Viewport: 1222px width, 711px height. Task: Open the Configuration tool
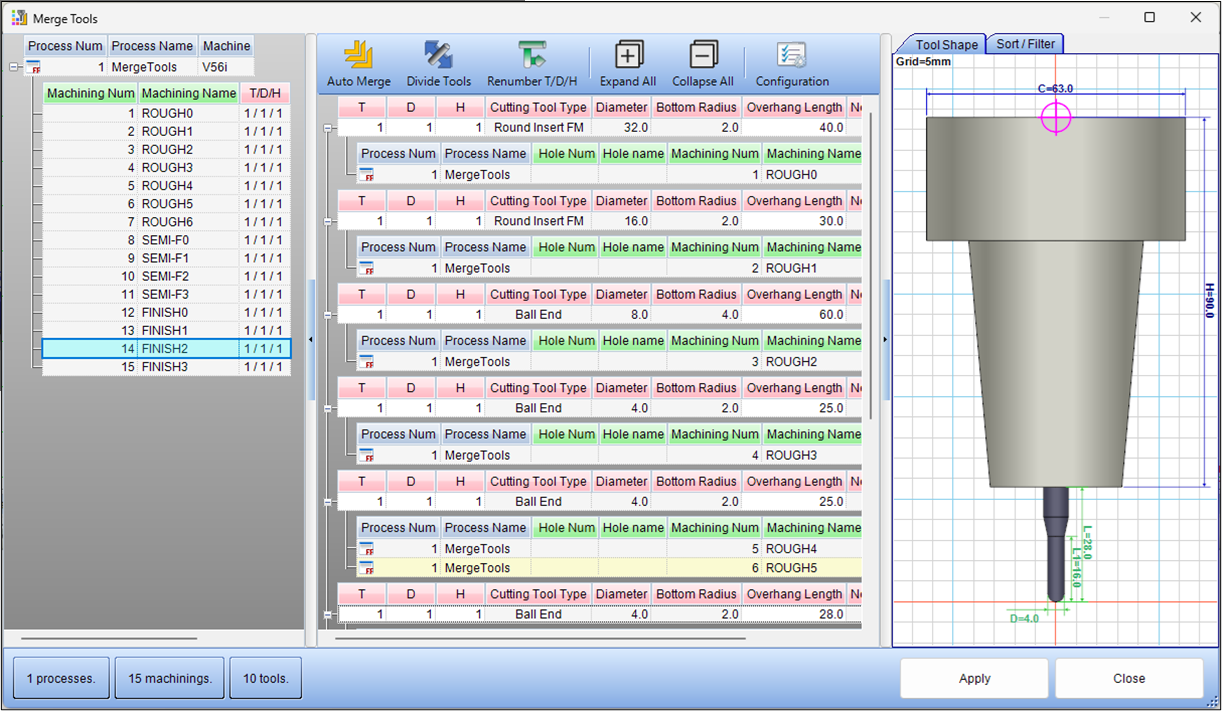pos(792,64)
